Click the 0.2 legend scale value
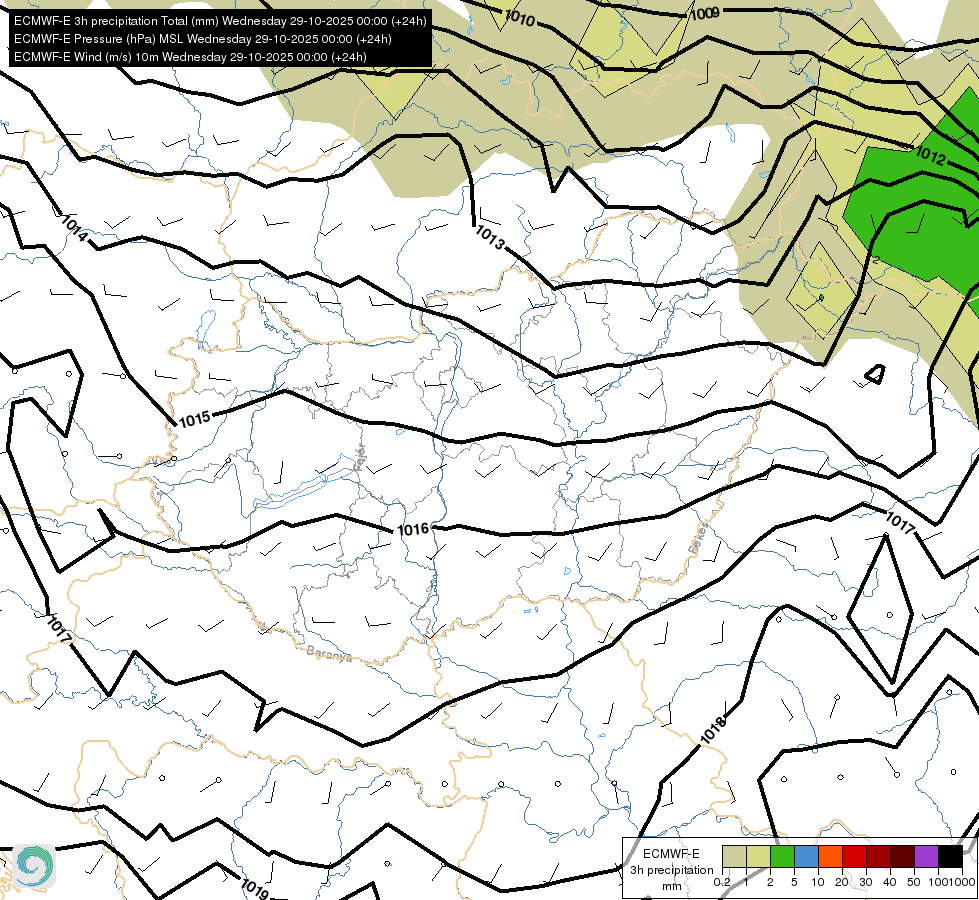Viewport: 979px width, 900px height. 722,882
